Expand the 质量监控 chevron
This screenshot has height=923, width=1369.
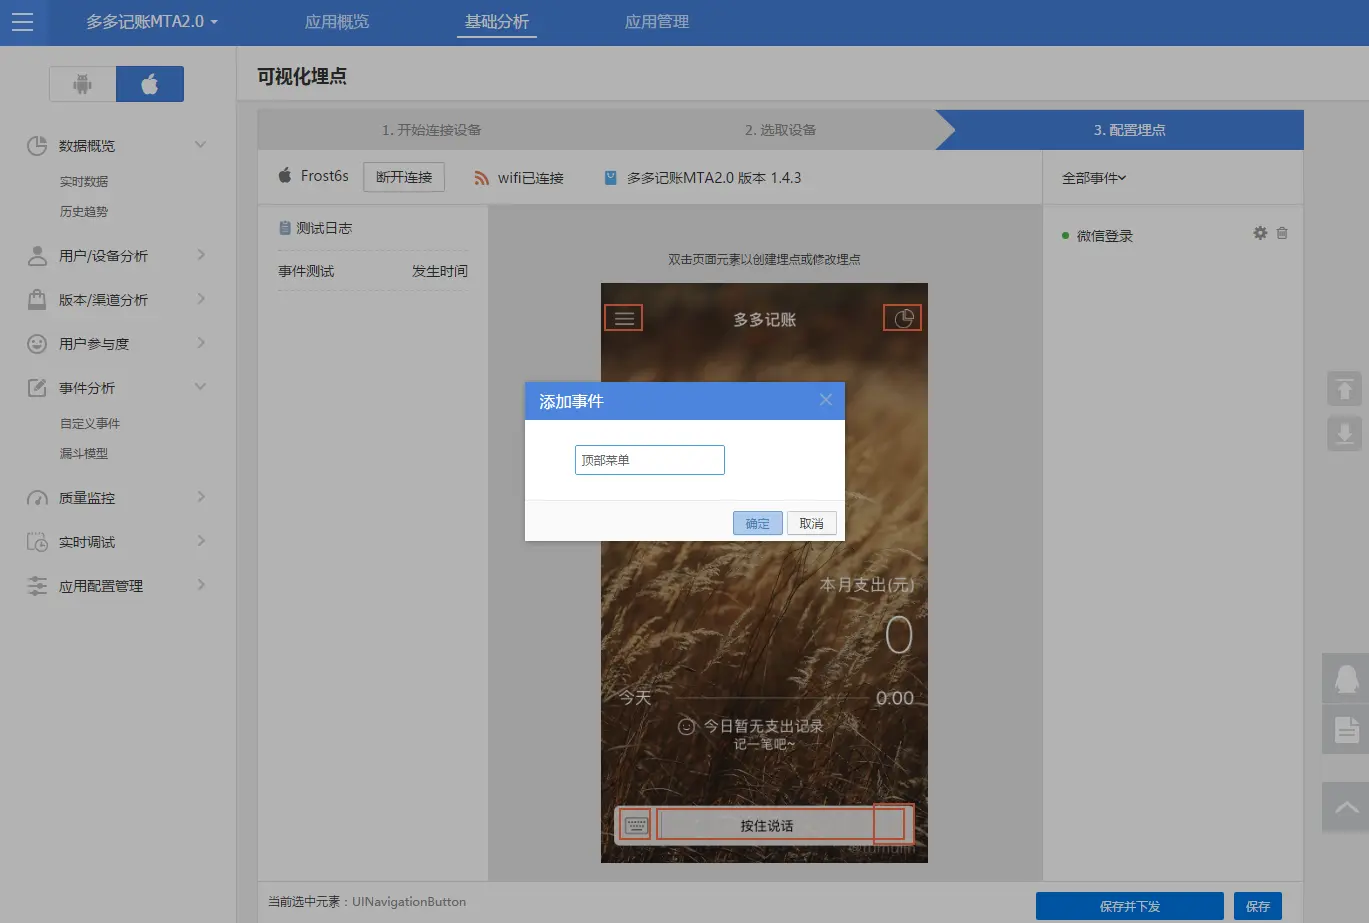coord(201,497)
